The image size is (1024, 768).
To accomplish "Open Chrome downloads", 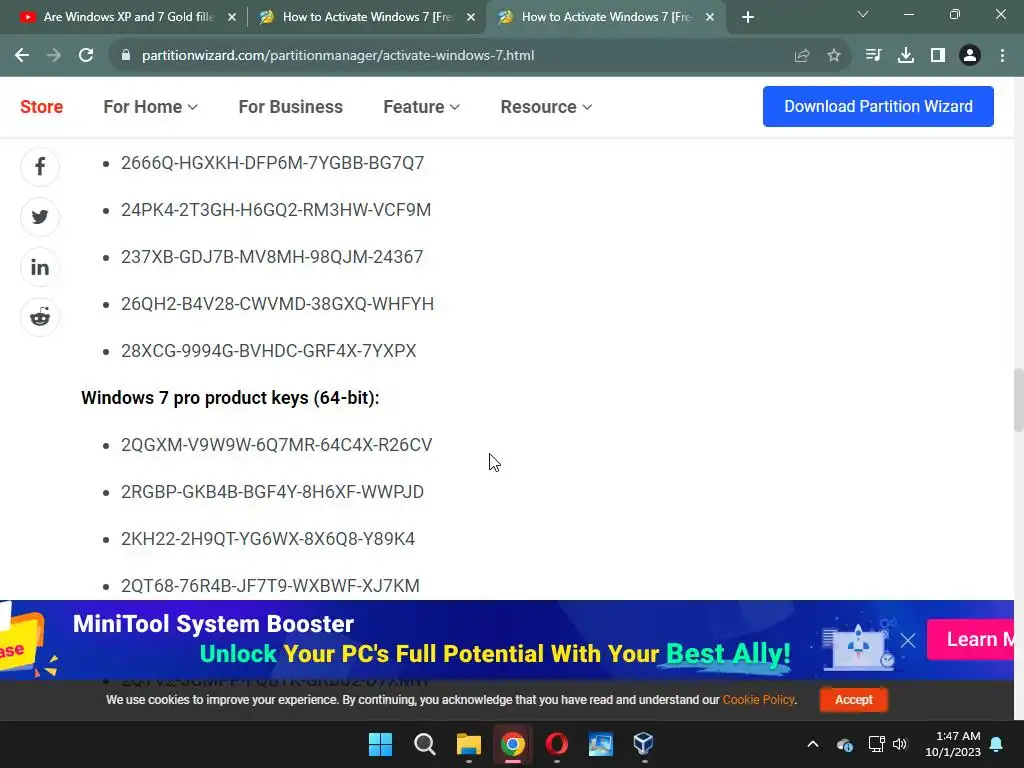I will [906, 56].
